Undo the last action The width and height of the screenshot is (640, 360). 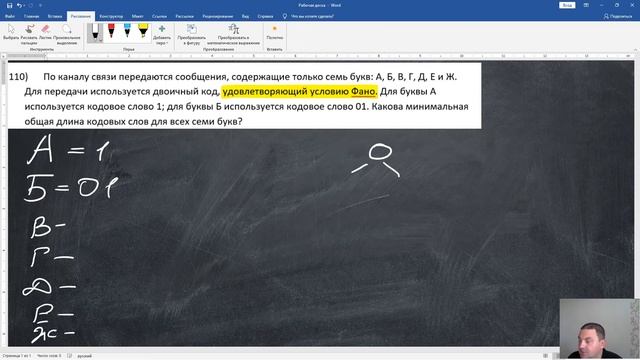tap(19, 5)
